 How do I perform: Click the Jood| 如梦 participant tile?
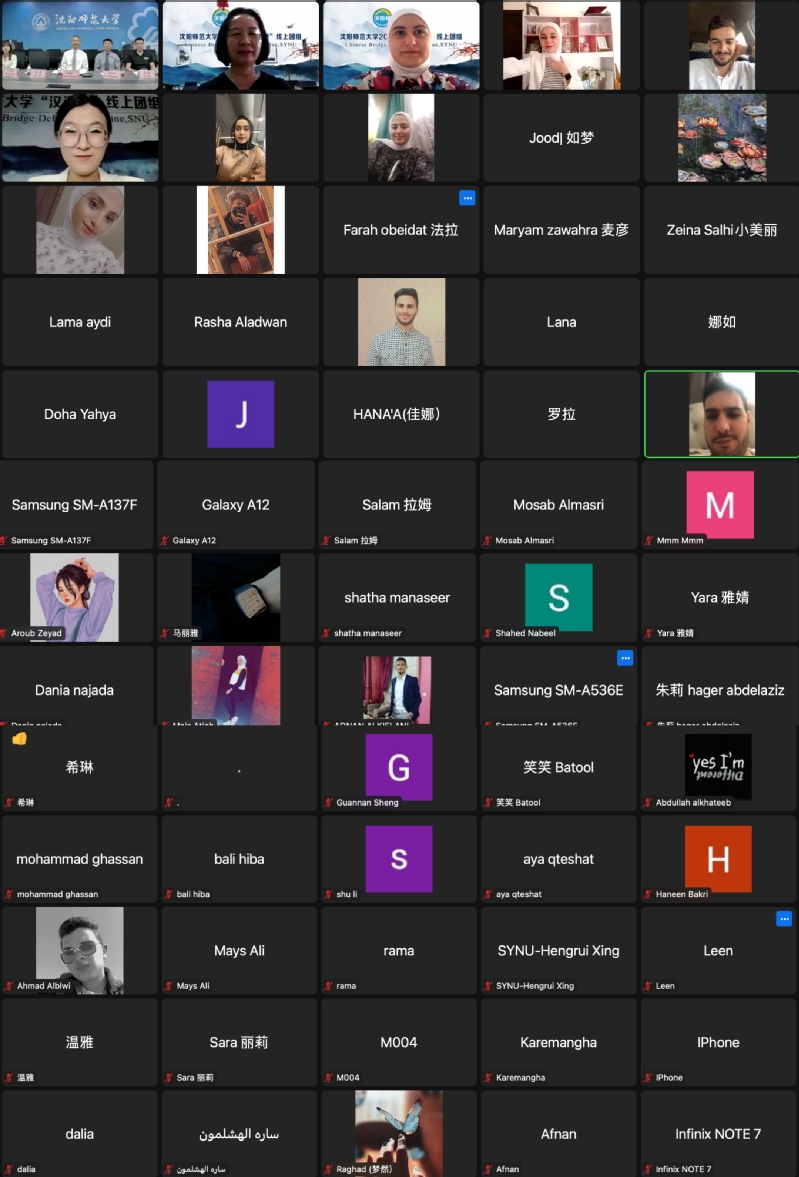point(562,137)
